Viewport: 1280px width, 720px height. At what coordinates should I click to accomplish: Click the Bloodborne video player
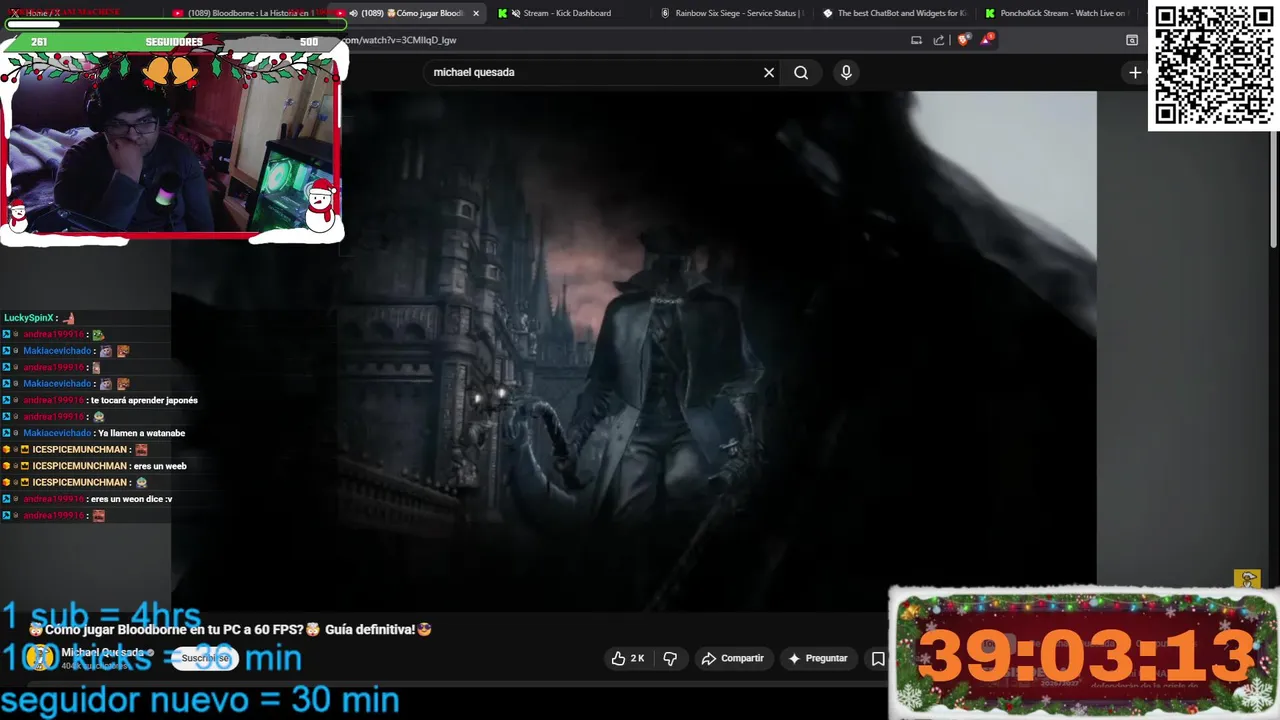(633, 350)
